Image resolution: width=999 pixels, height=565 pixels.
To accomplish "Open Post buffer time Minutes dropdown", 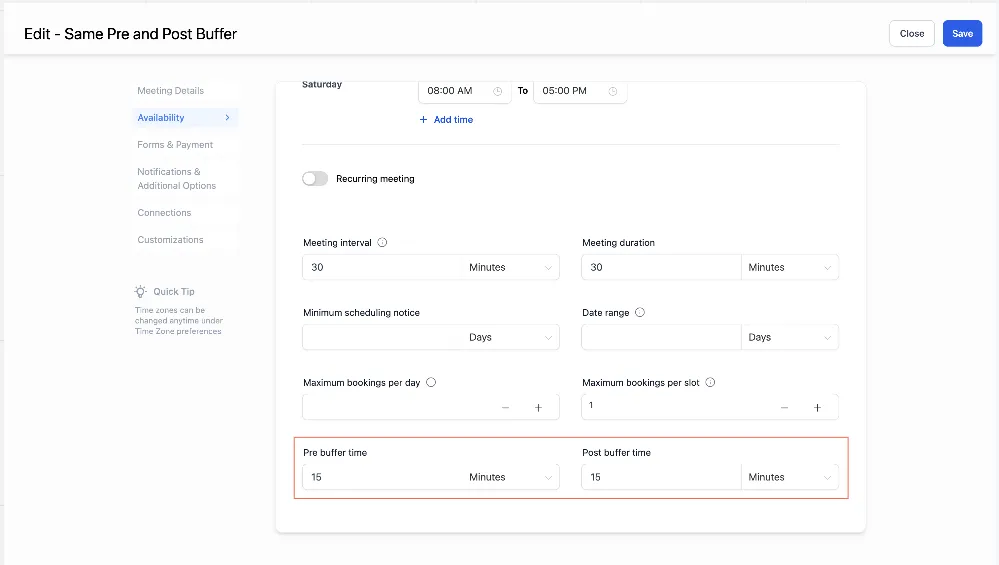I will click(x=790, y=477).
